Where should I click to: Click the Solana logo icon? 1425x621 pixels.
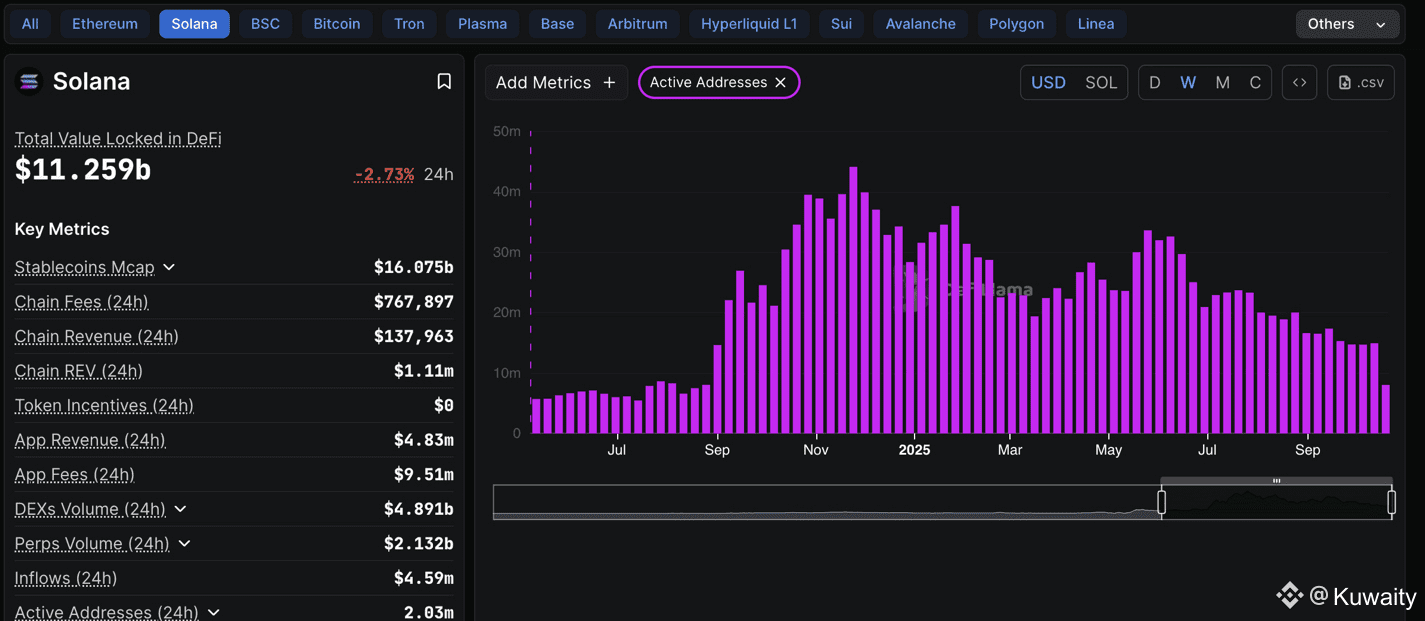pyautogui.click(x=29, y=82)
